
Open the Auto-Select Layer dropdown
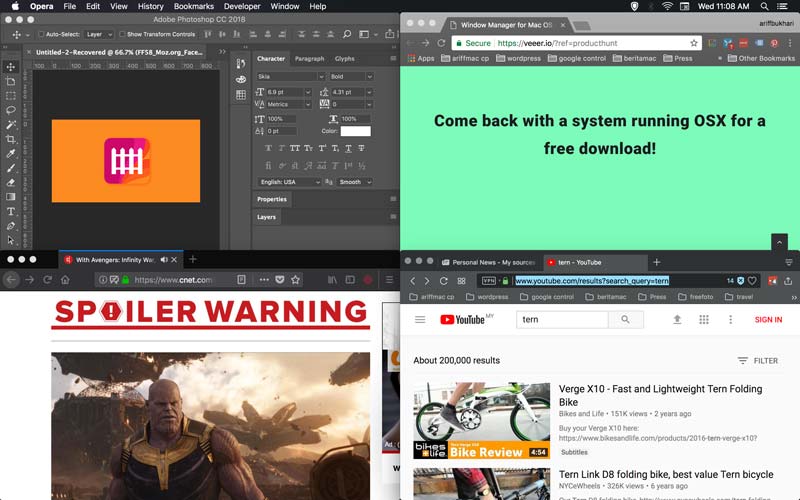click(x=98, y=34)
